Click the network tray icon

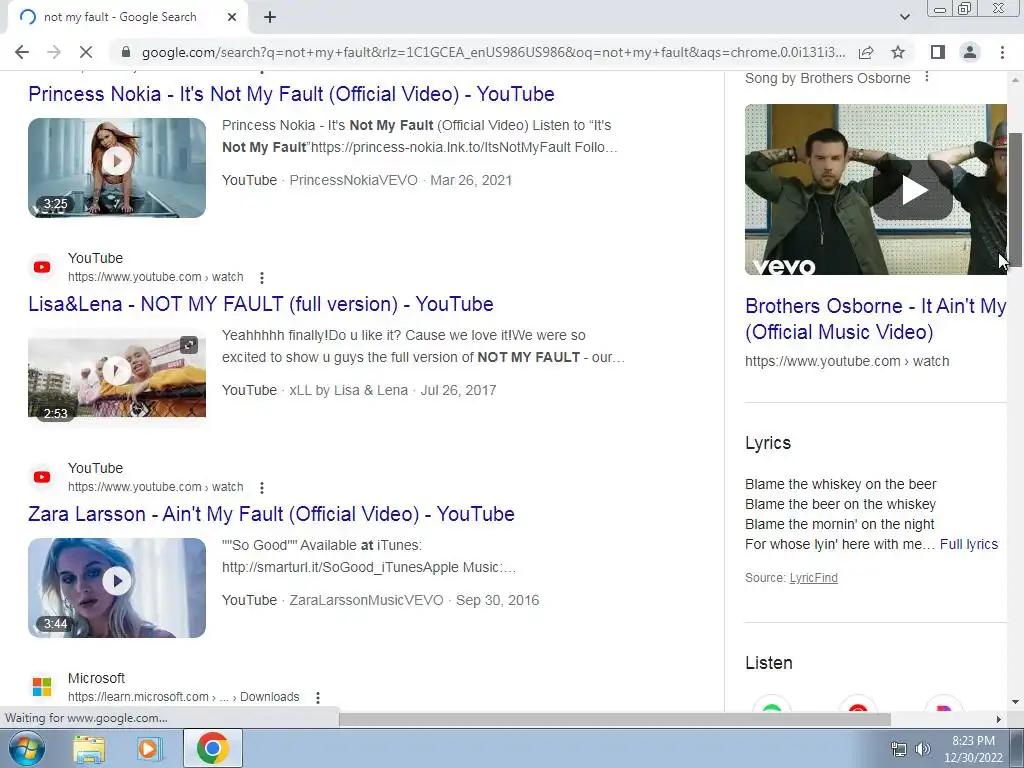[x=899, y=749]
